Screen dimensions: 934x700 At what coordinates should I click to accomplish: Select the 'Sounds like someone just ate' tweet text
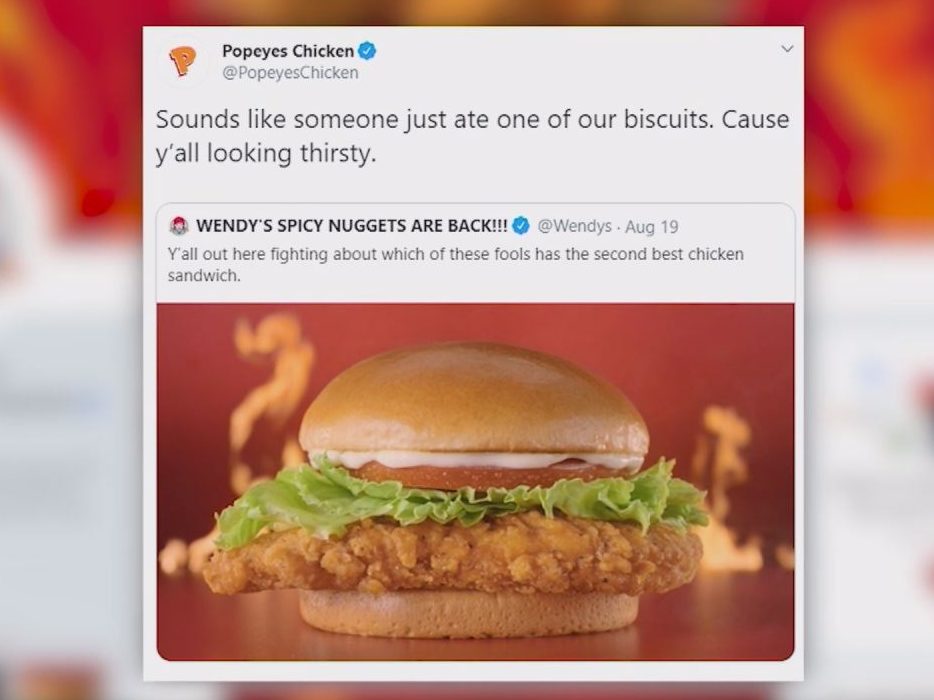pyautogui.click(x=472, y=136)
